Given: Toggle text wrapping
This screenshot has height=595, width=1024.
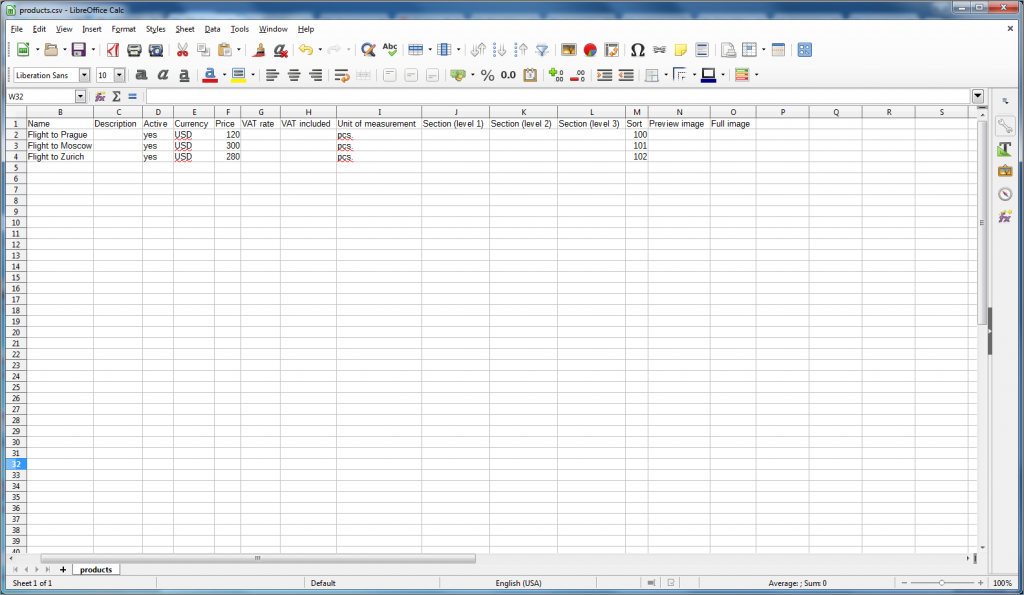Looking at the screenshot, I should coord(342,75).
